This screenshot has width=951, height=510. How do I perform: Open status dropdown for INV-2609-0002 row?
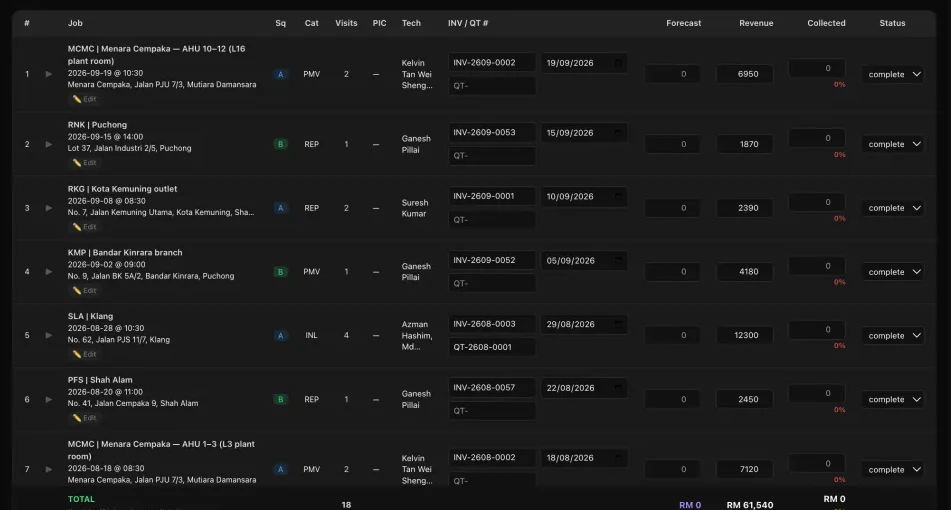click(893, 75)
